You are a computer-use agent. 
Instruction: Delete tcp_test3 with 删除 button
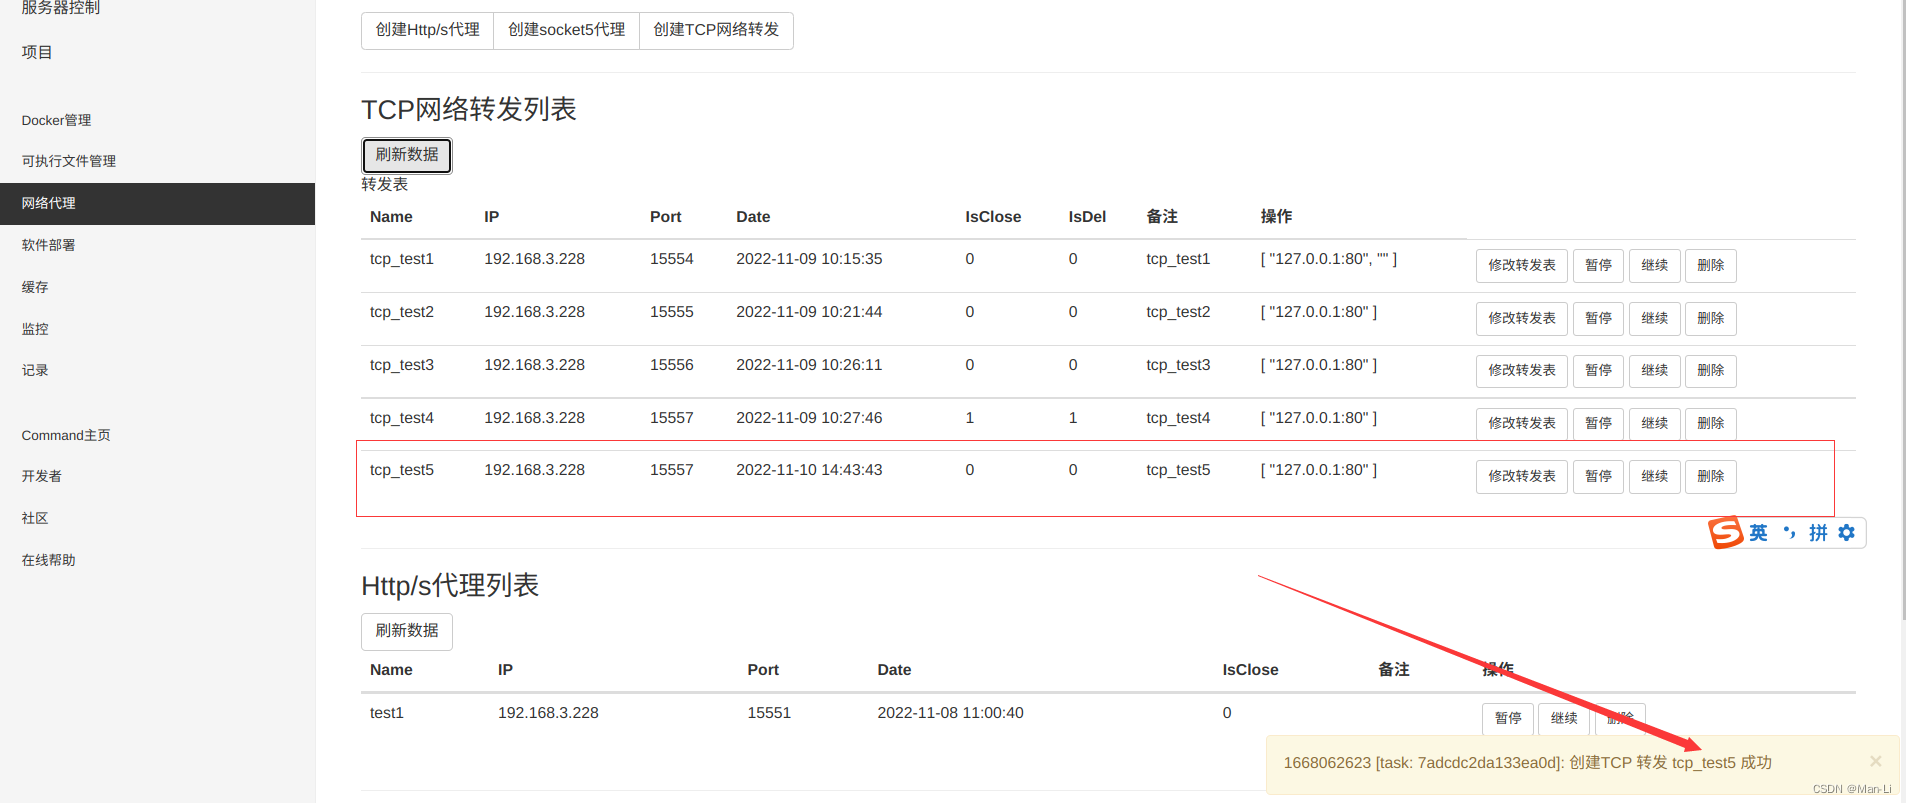1710,371
